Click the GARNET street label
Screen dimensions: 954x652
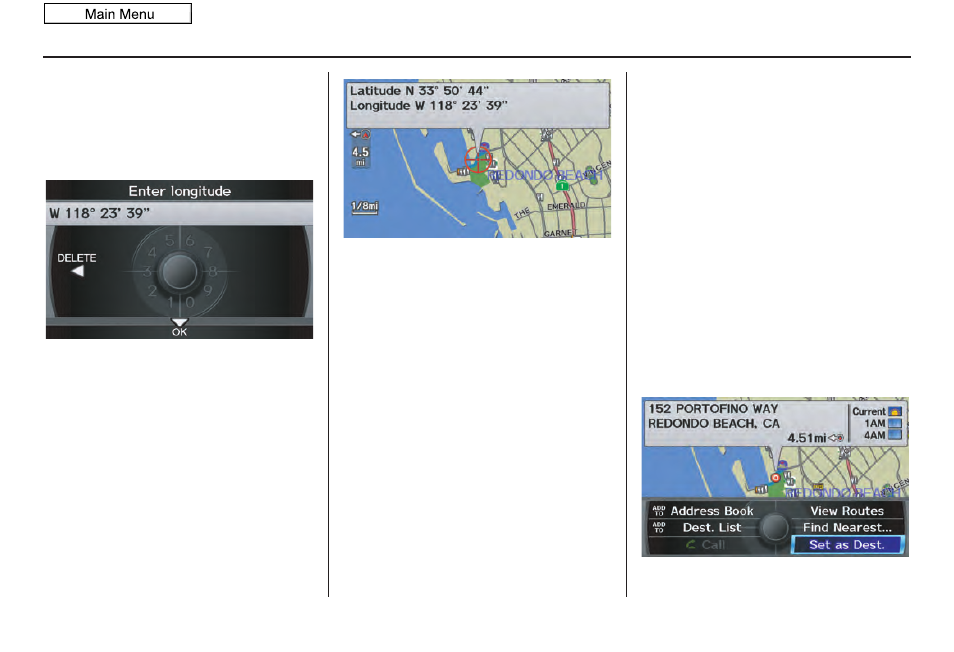[558, 233]
